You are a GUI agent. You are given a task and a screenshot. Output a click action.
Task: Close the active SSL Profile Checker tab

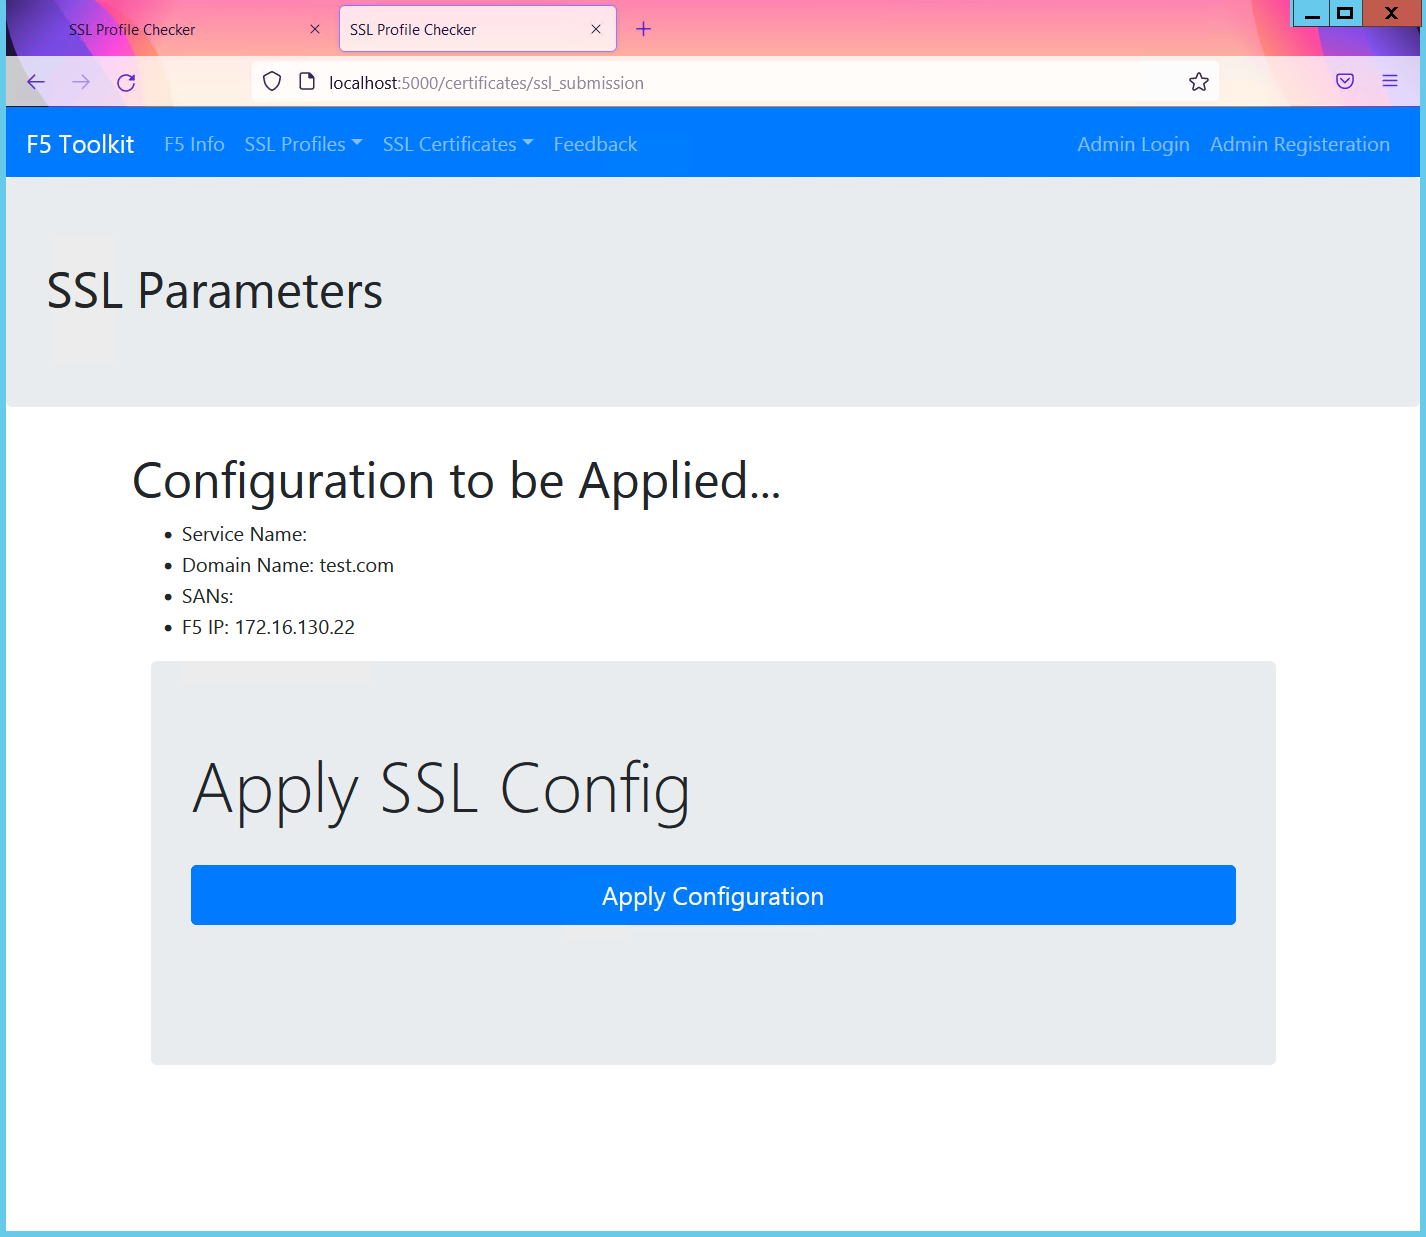coord(596,29)
